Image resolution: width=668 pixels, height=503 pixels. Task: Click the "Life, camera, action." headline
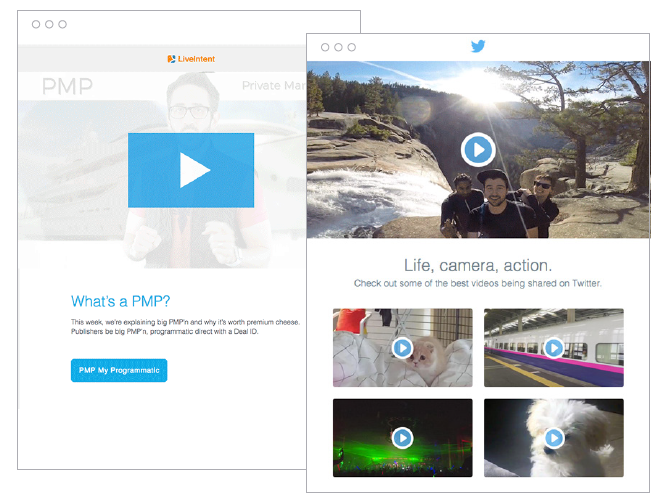(x=477, y=266)
